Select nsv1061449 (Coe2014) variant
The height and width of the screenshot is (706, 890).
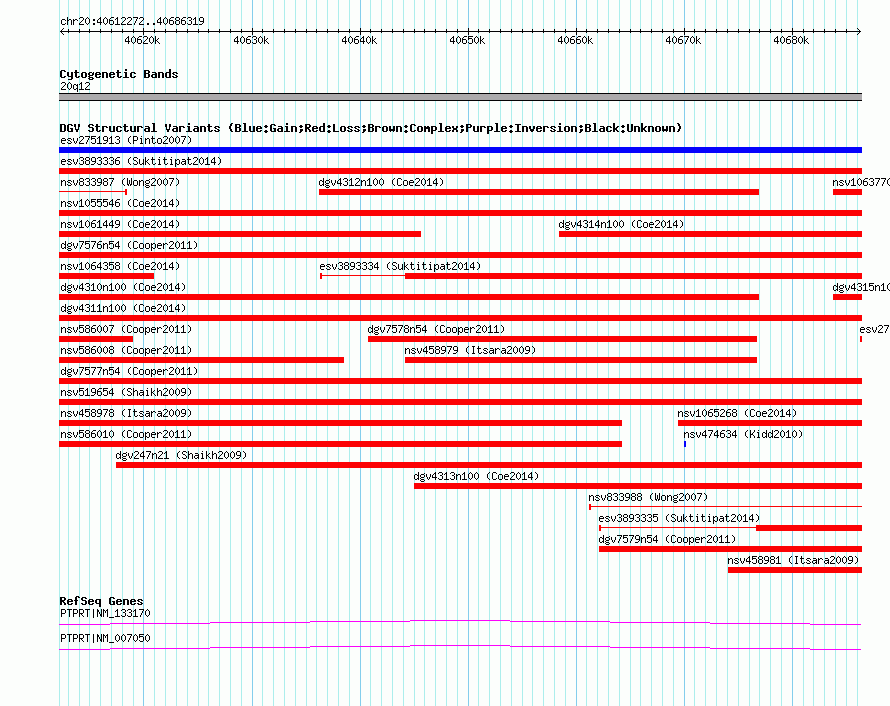(120, 224)
